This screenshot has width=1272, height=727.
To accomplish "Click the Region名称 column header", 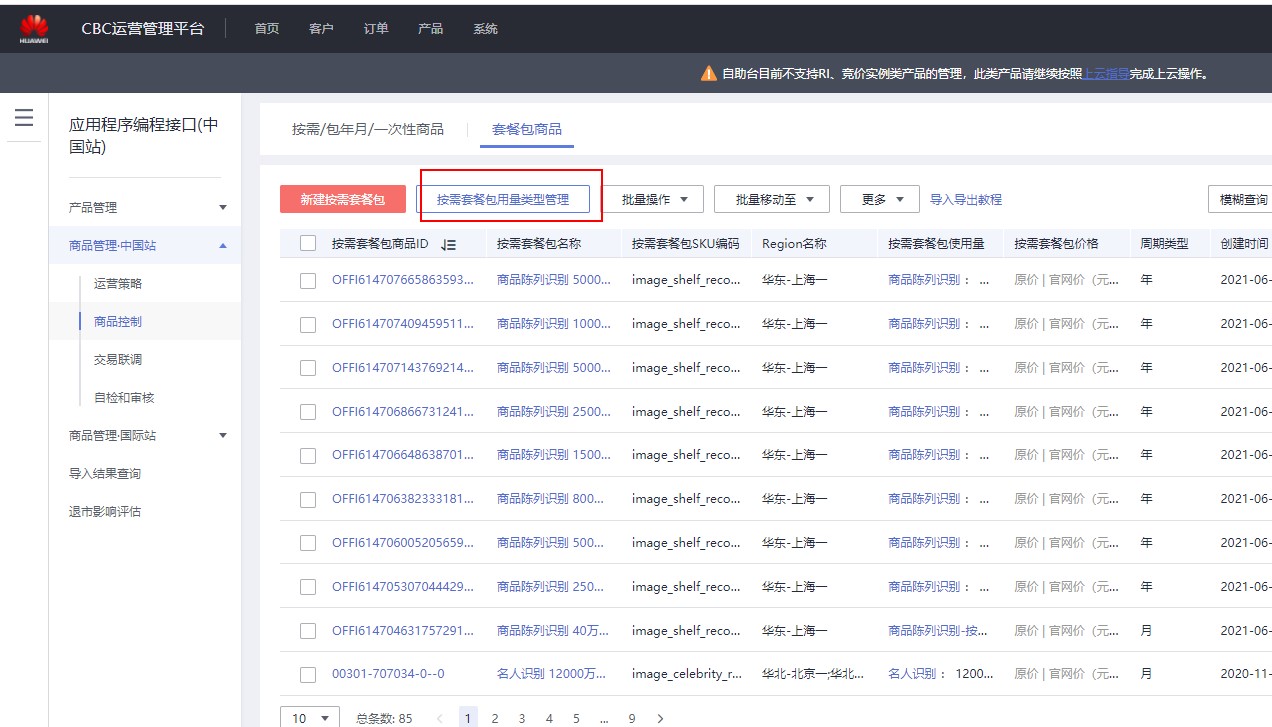I will pyautogui.click(x=794, y=243).
